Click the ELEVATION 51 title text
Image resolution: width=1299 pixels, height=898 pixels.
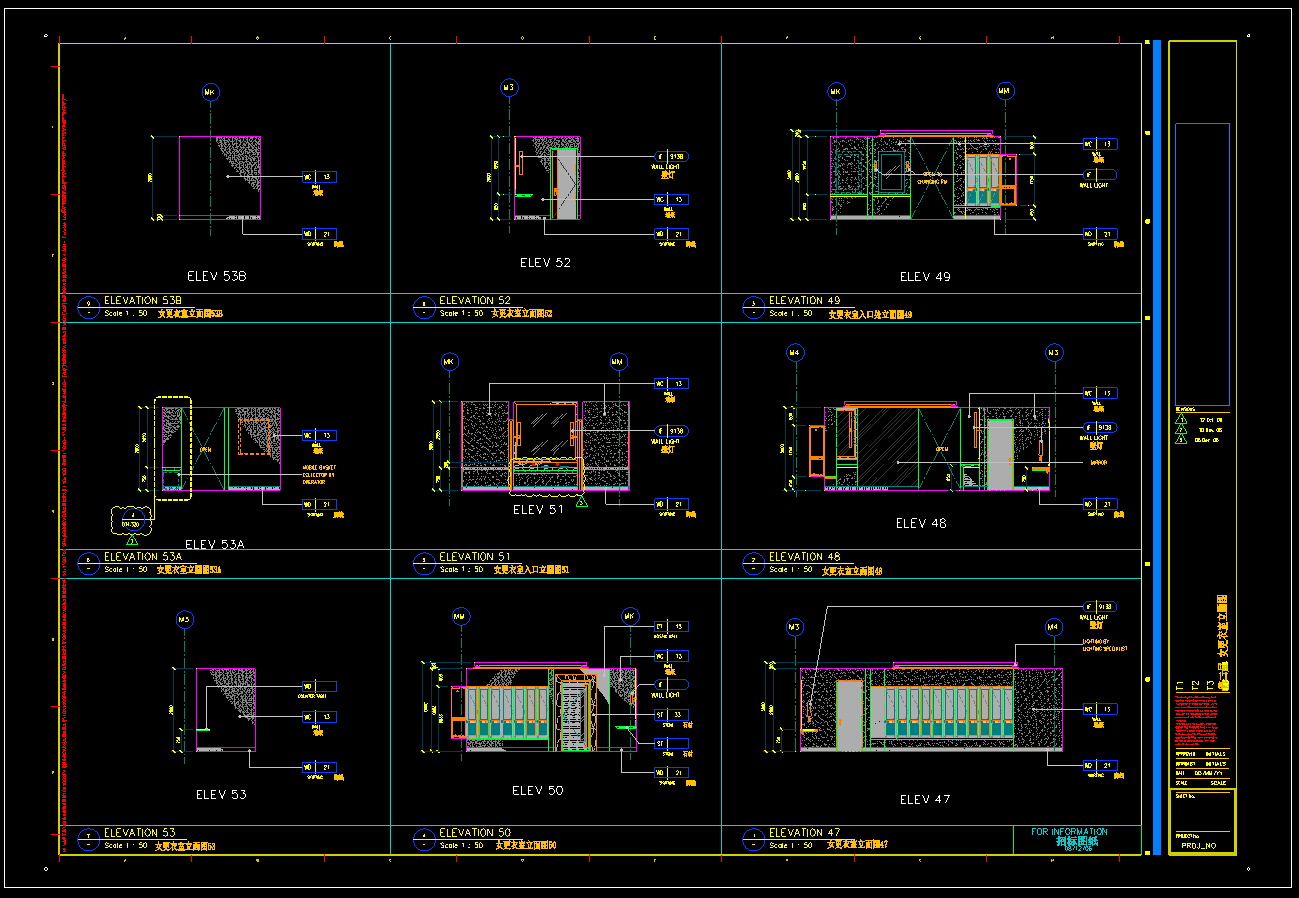[x=475, y=556]
